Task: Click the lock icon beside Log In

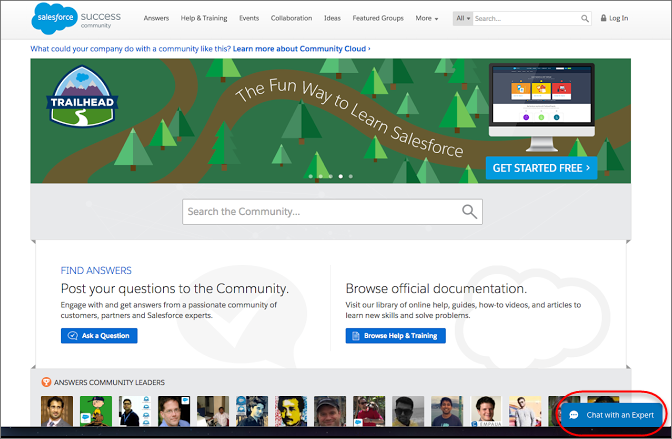Action: pyautogui.click(x=603, y=18)
